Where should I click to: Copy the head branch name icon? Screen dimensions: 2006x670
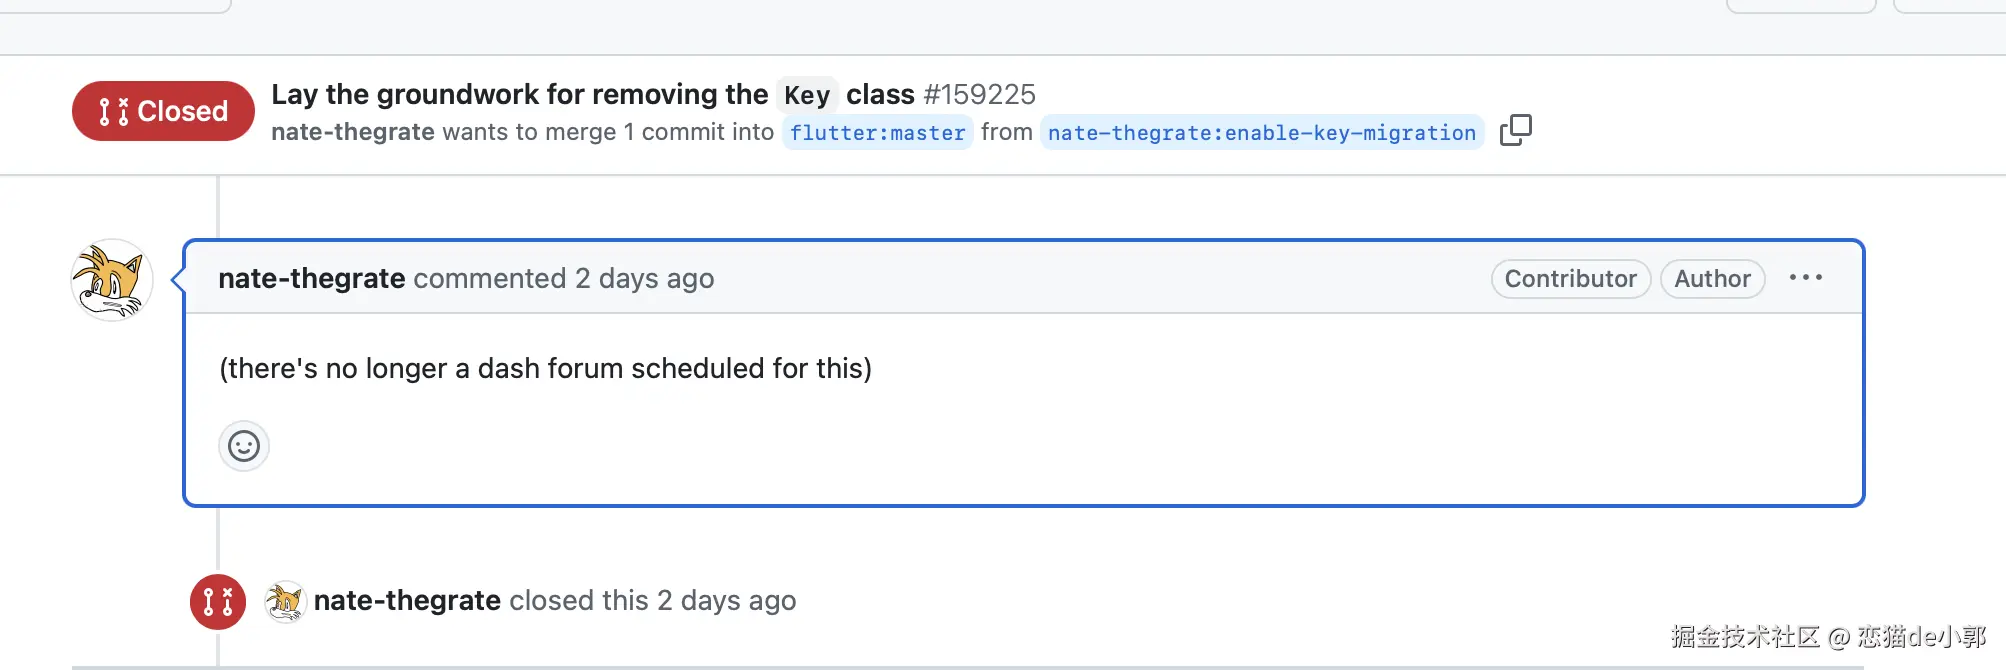pos(1515,130)
